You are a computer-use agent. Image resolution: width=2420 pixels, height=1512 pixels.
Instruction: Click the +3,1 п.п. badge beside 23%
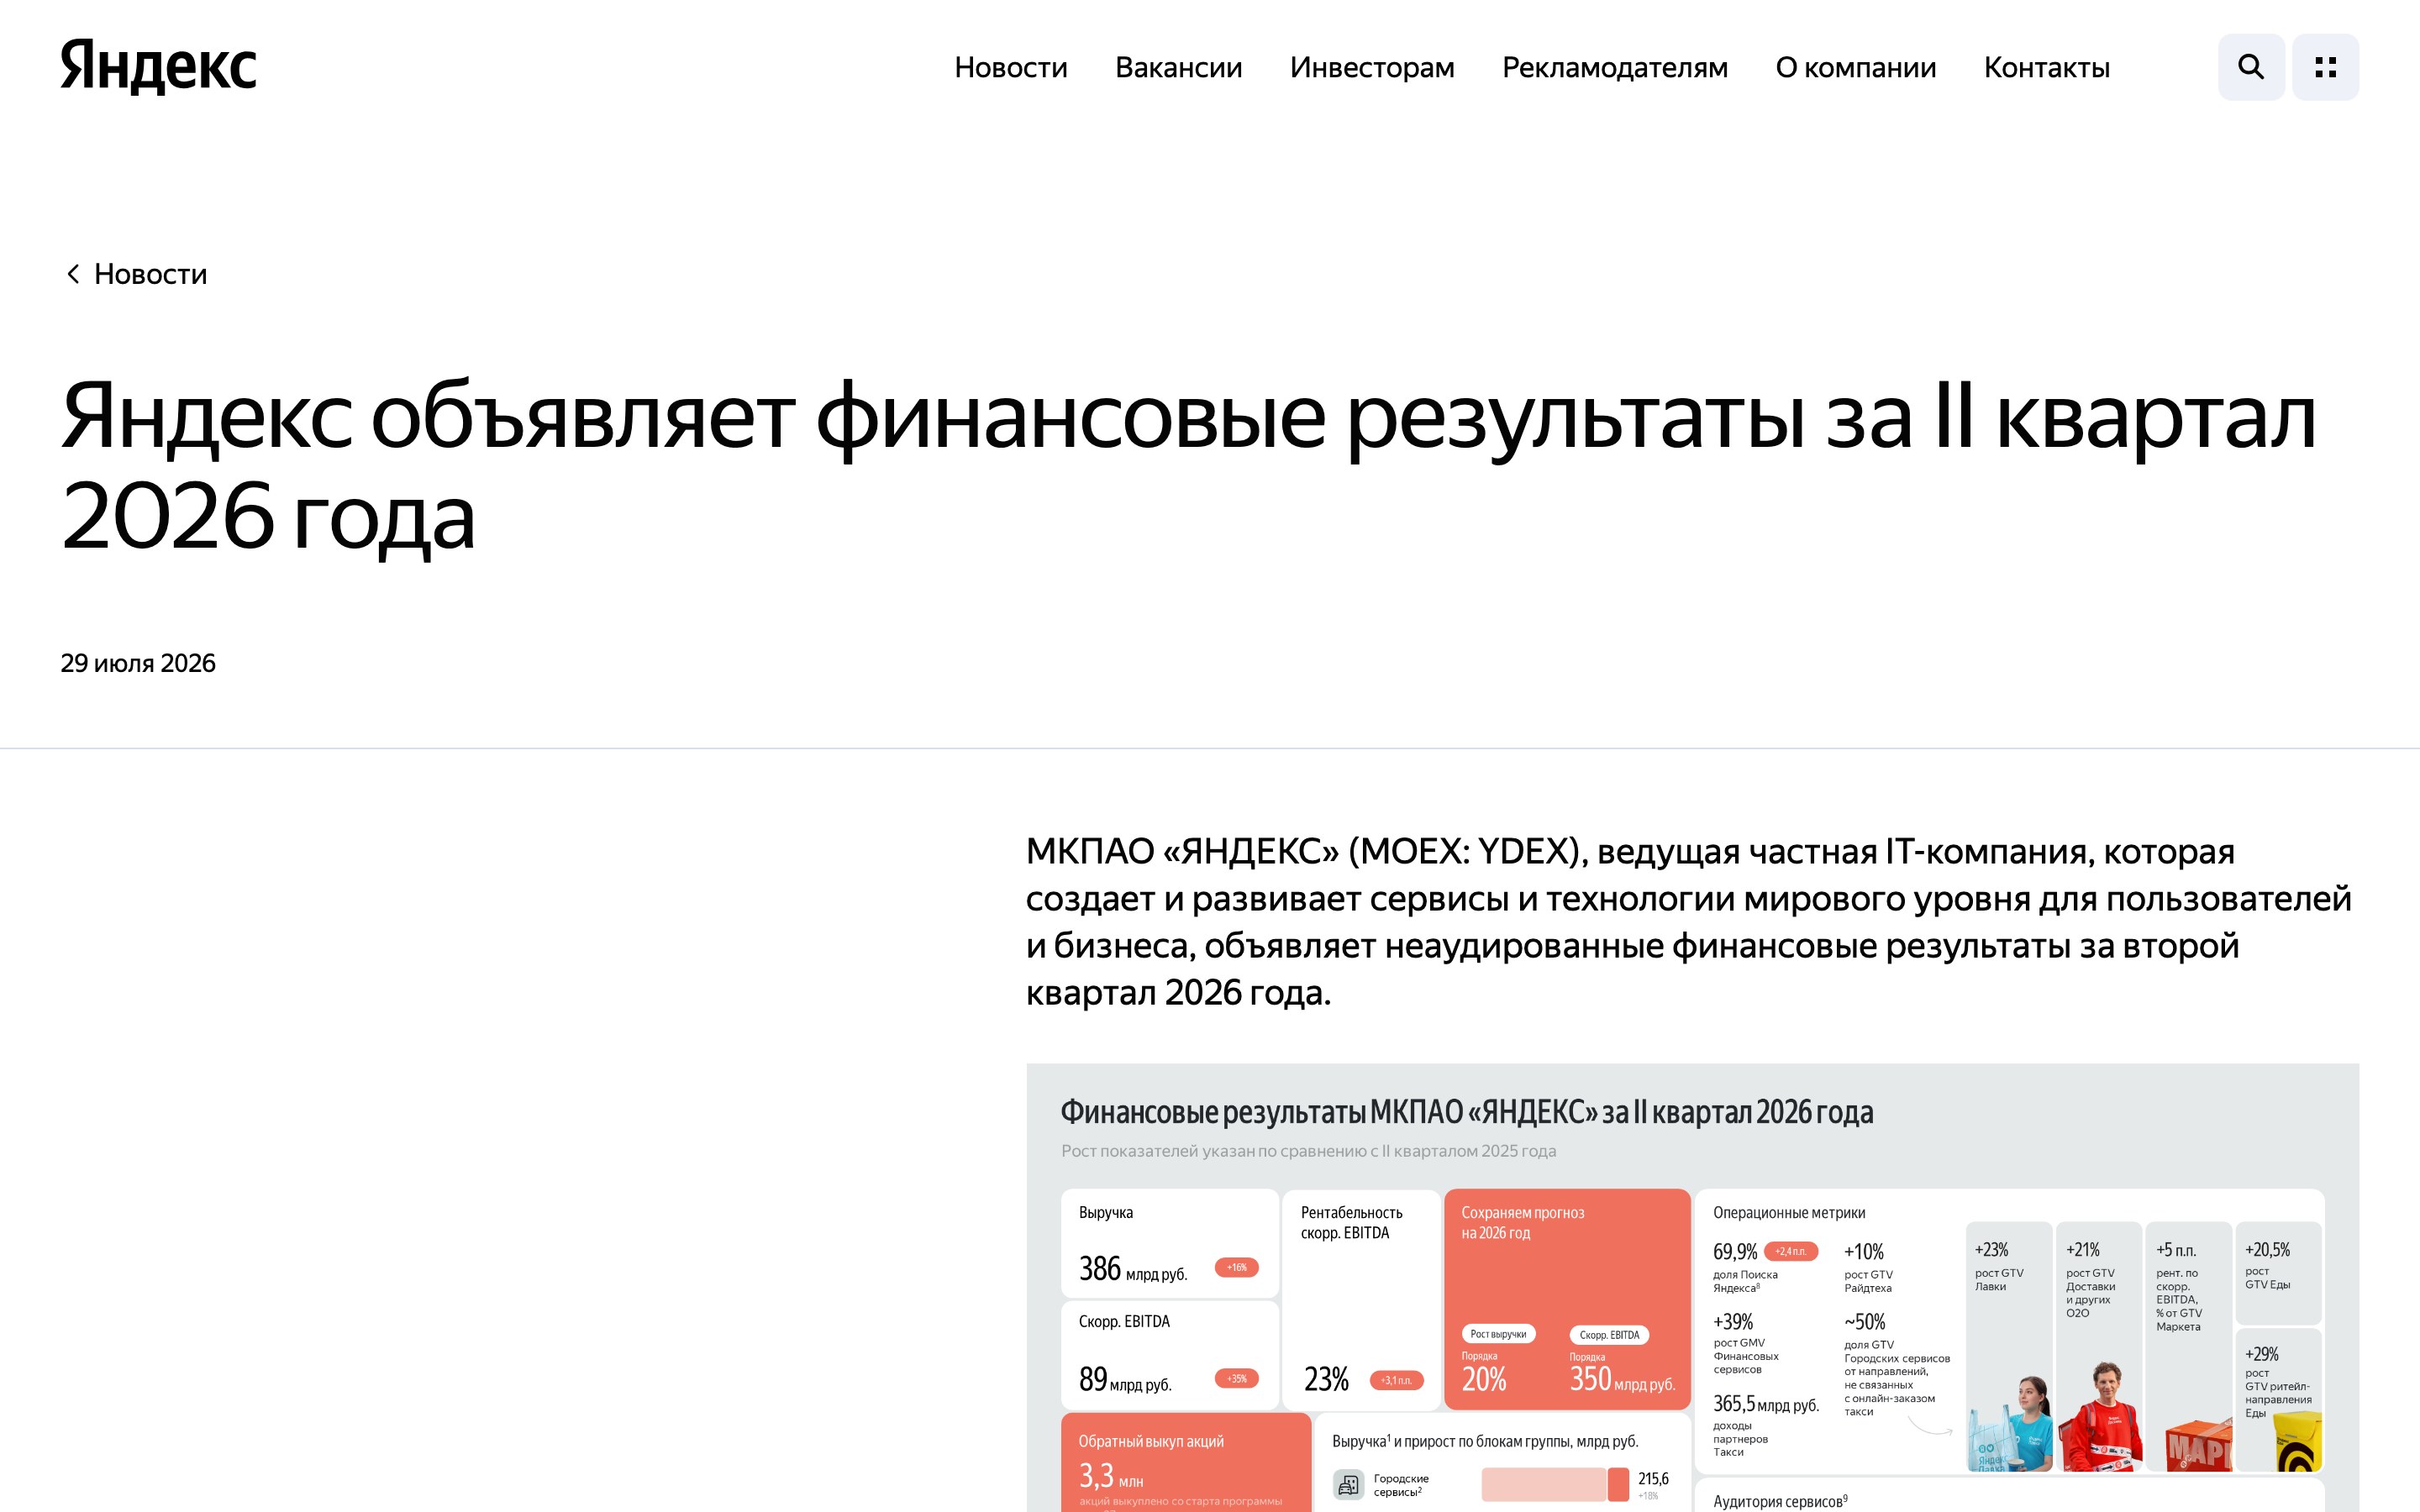point(1396,1380)
